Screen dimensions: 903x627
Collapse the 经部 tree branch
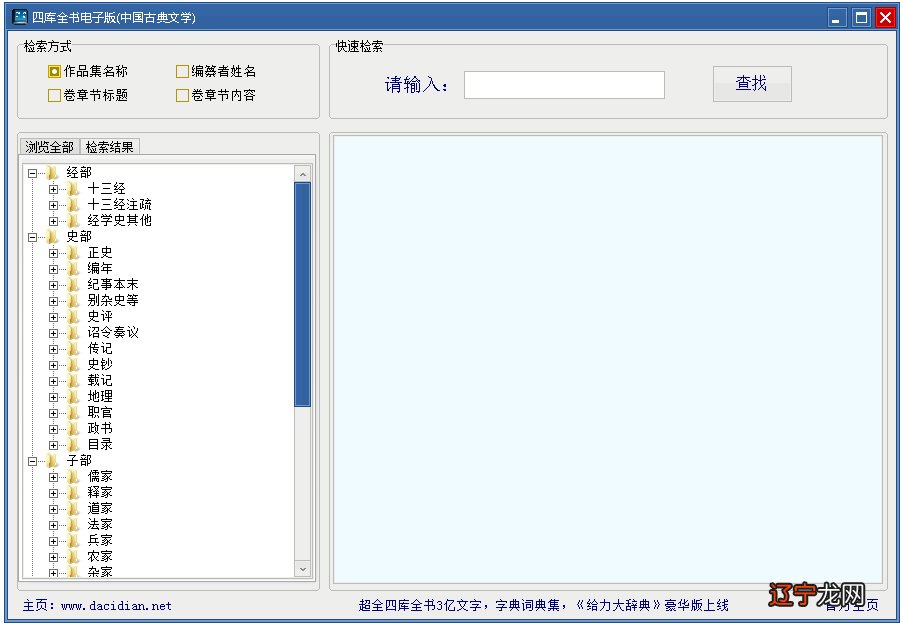[33, 172]
